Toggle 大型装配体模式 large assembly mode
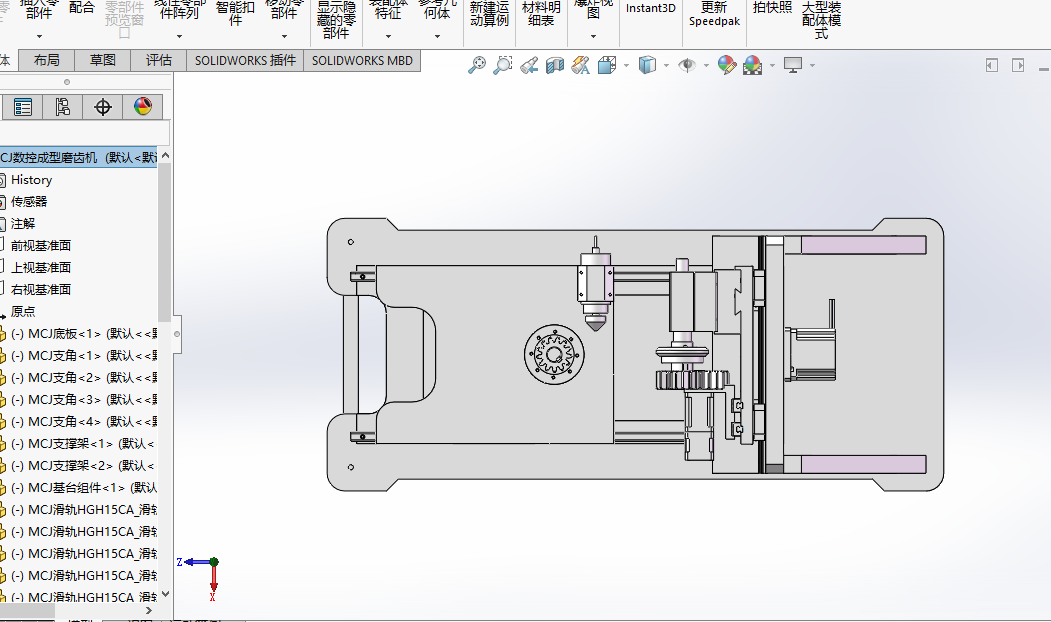The width and height of the screenshot is (1051, 622). (x=822, y=19)
